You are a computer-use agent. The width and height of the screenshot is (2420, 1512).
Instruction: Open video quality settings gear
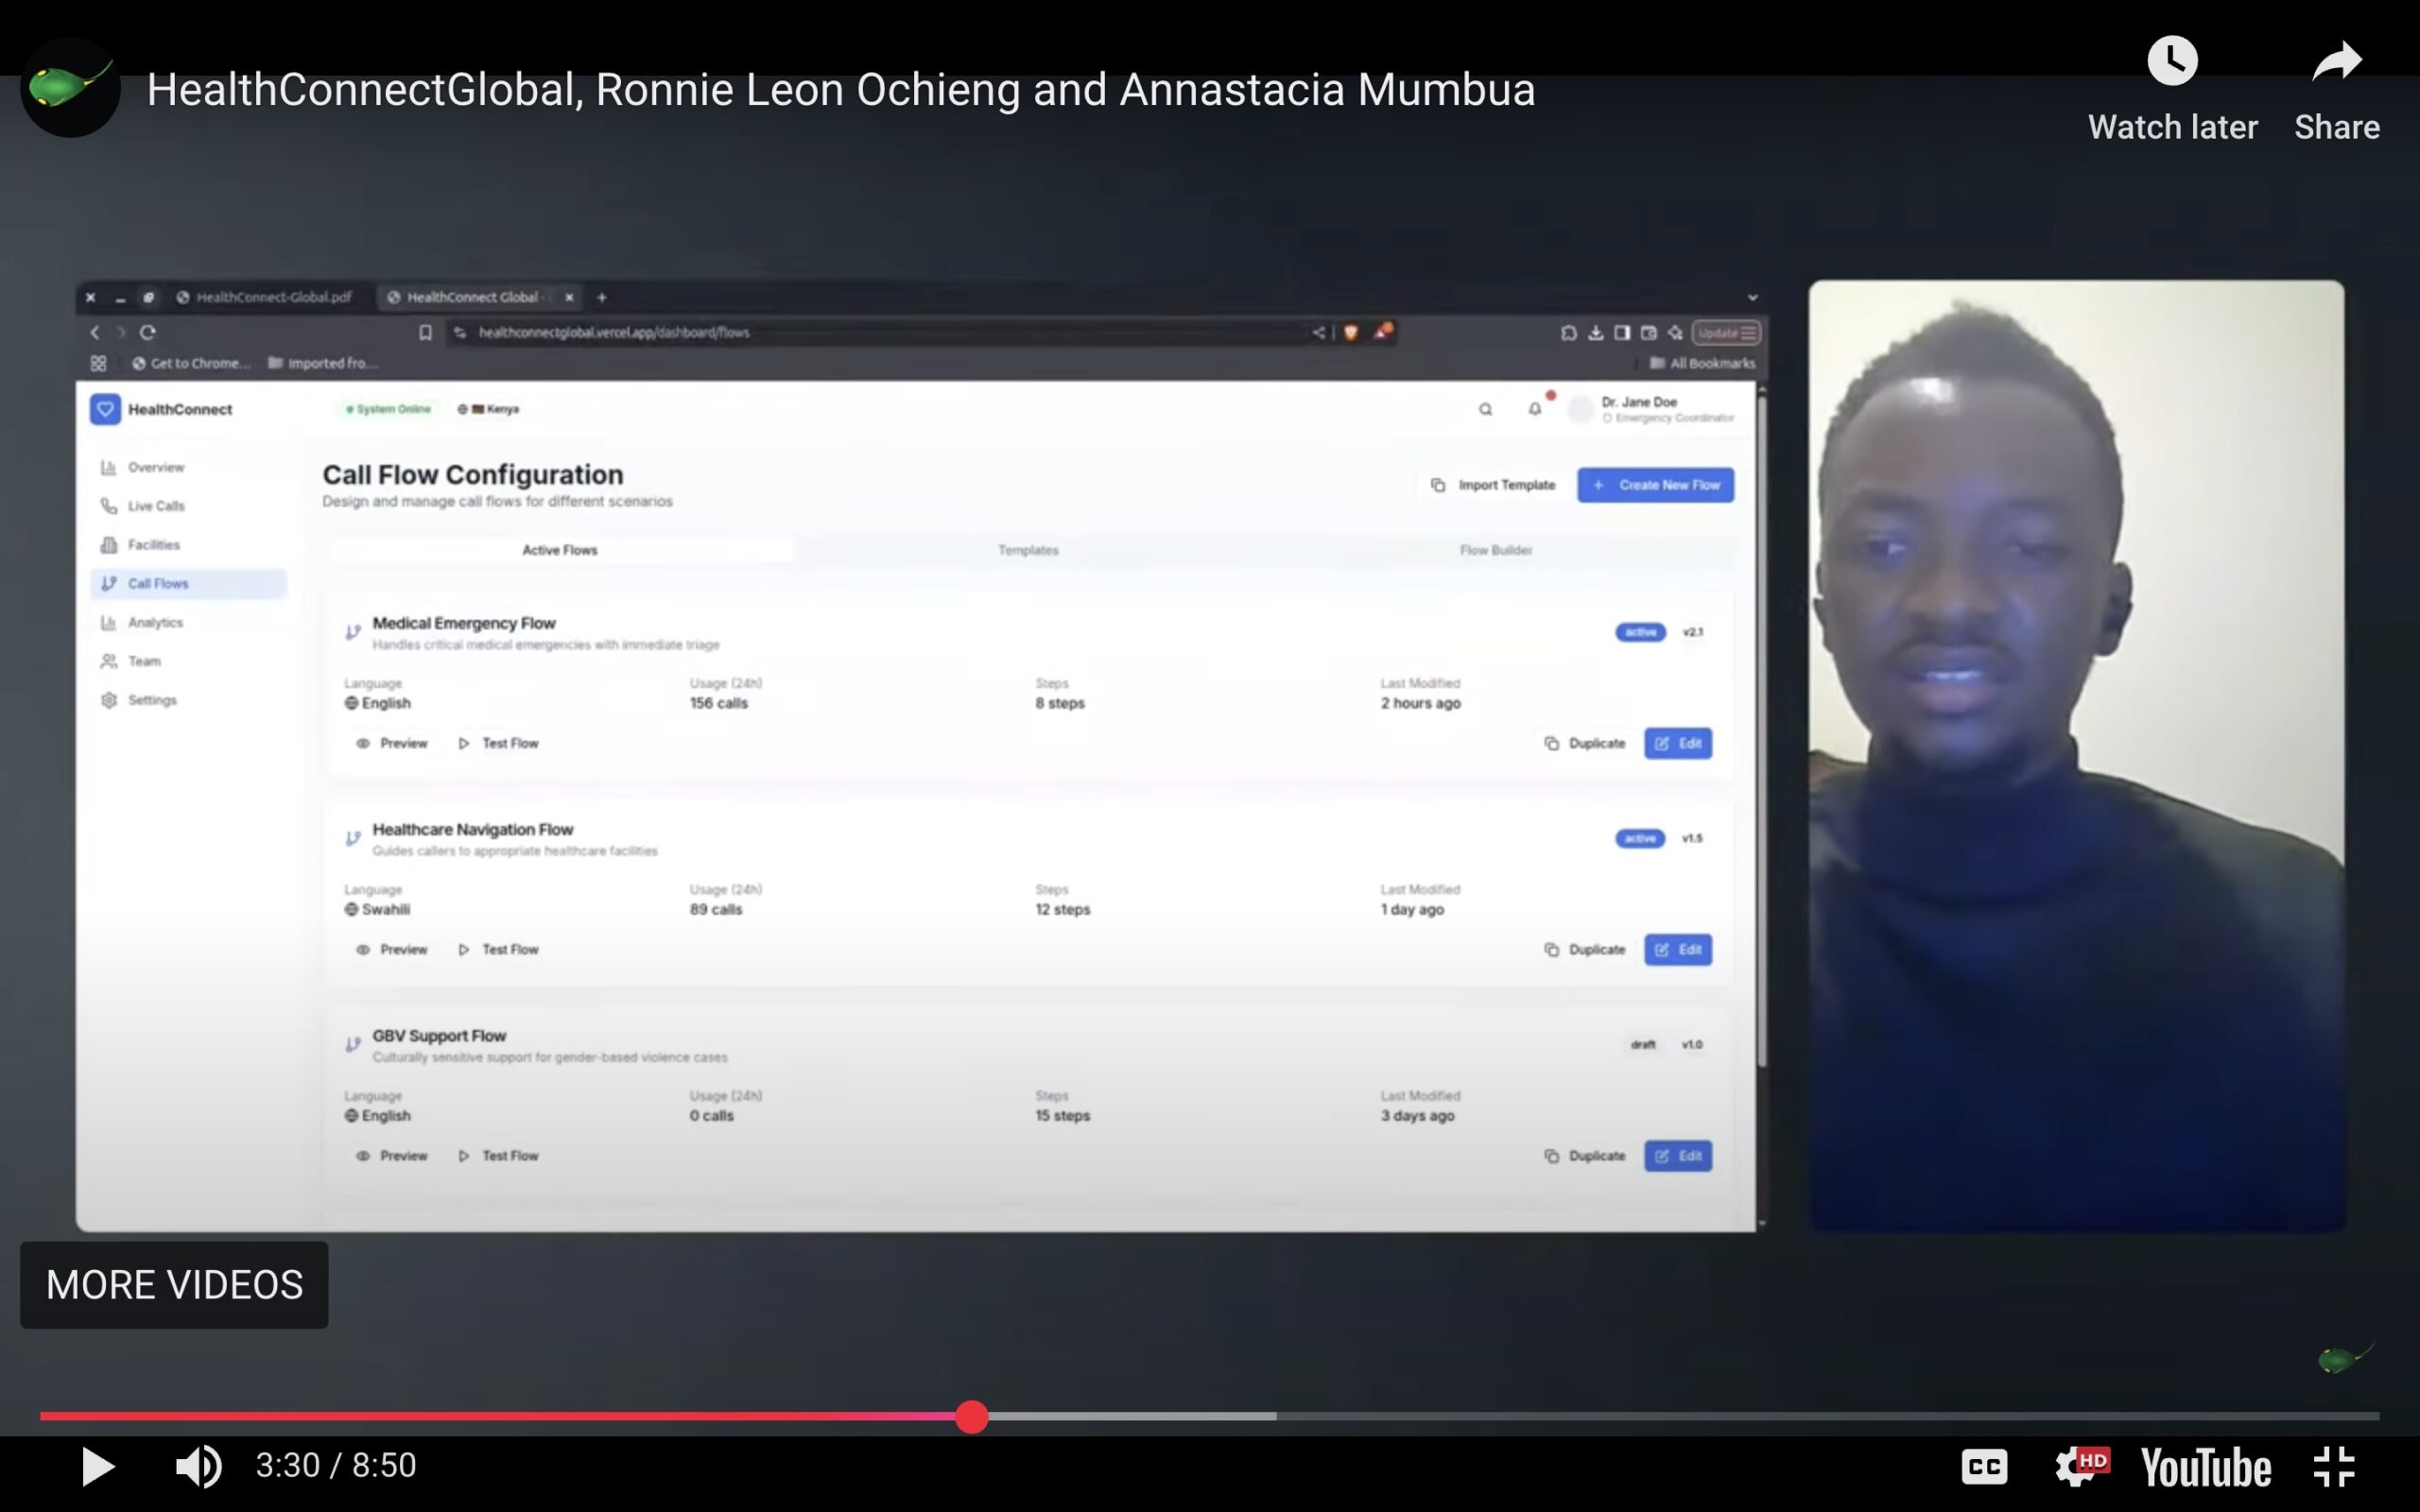[2081, 1466]
